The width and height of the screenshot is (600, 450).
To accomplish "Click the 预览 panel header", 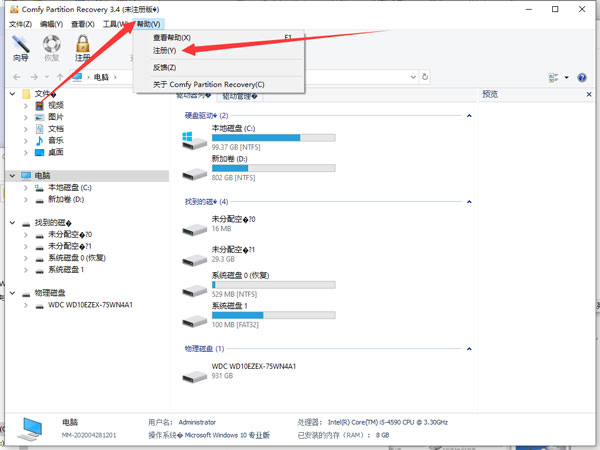I will [x=490, y=94].
